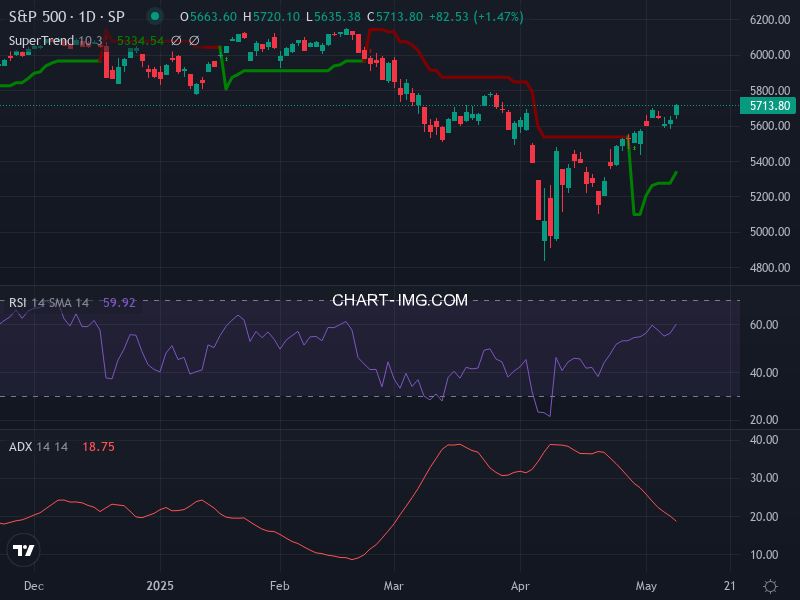Click the RSI axis 60.00 label
Screen dimensions: 800x600
[764, 324]
